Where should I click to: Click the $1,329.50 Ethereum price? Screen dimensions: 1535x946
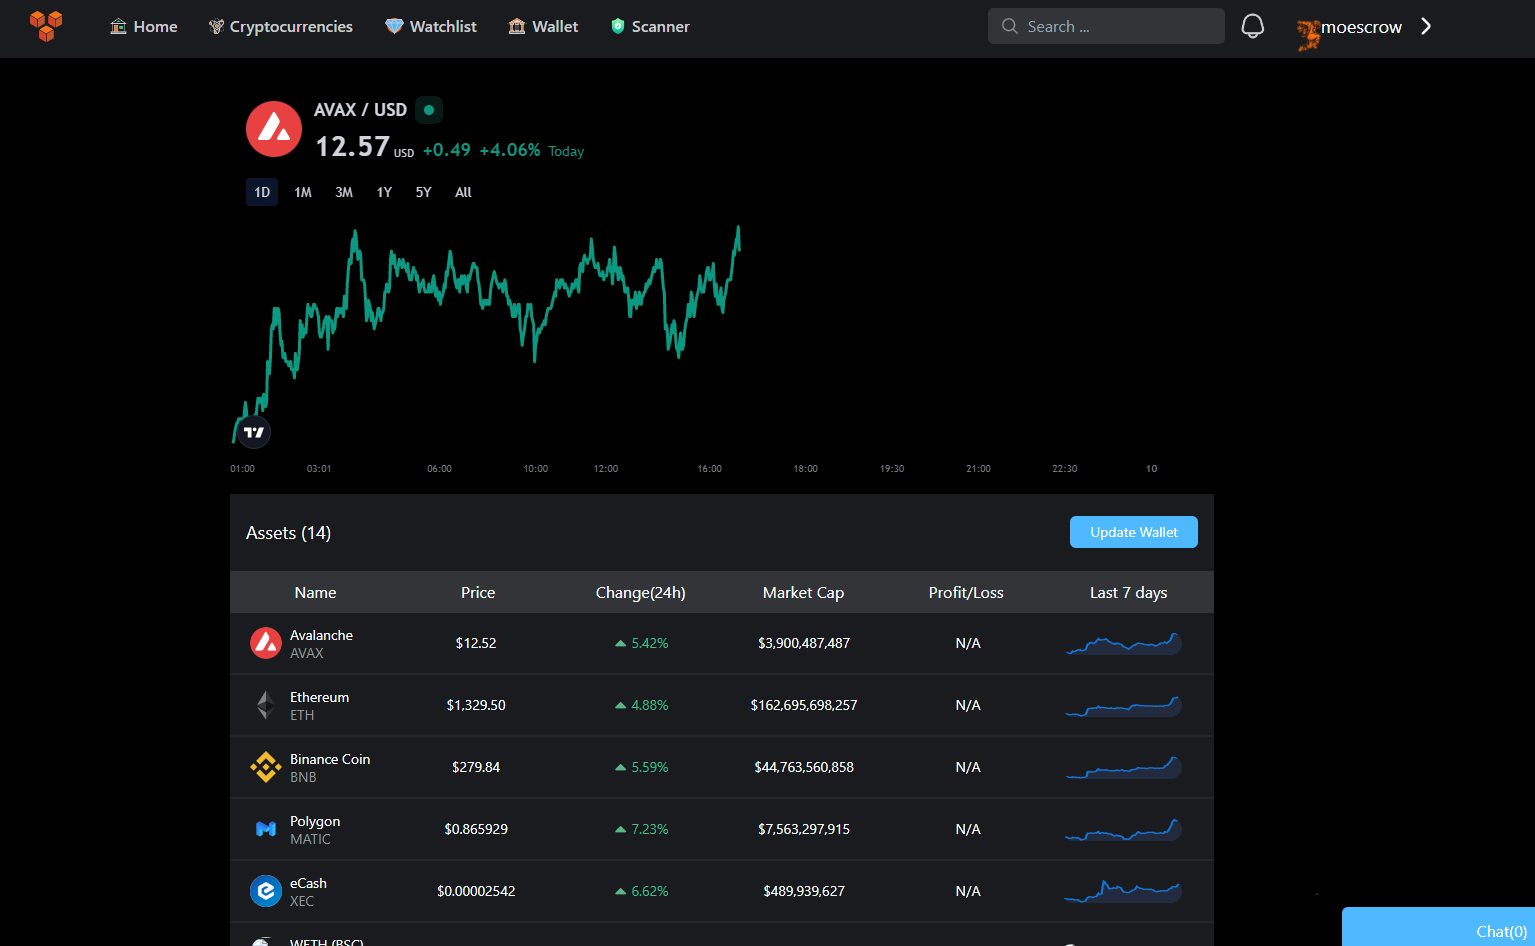pos(476,705)
